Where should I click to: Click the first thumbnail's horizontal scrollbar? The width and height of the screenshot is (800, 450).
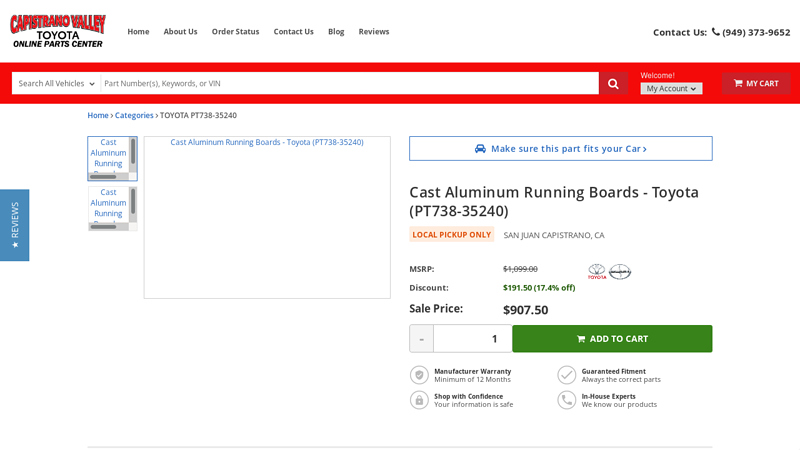click(109, 177)
